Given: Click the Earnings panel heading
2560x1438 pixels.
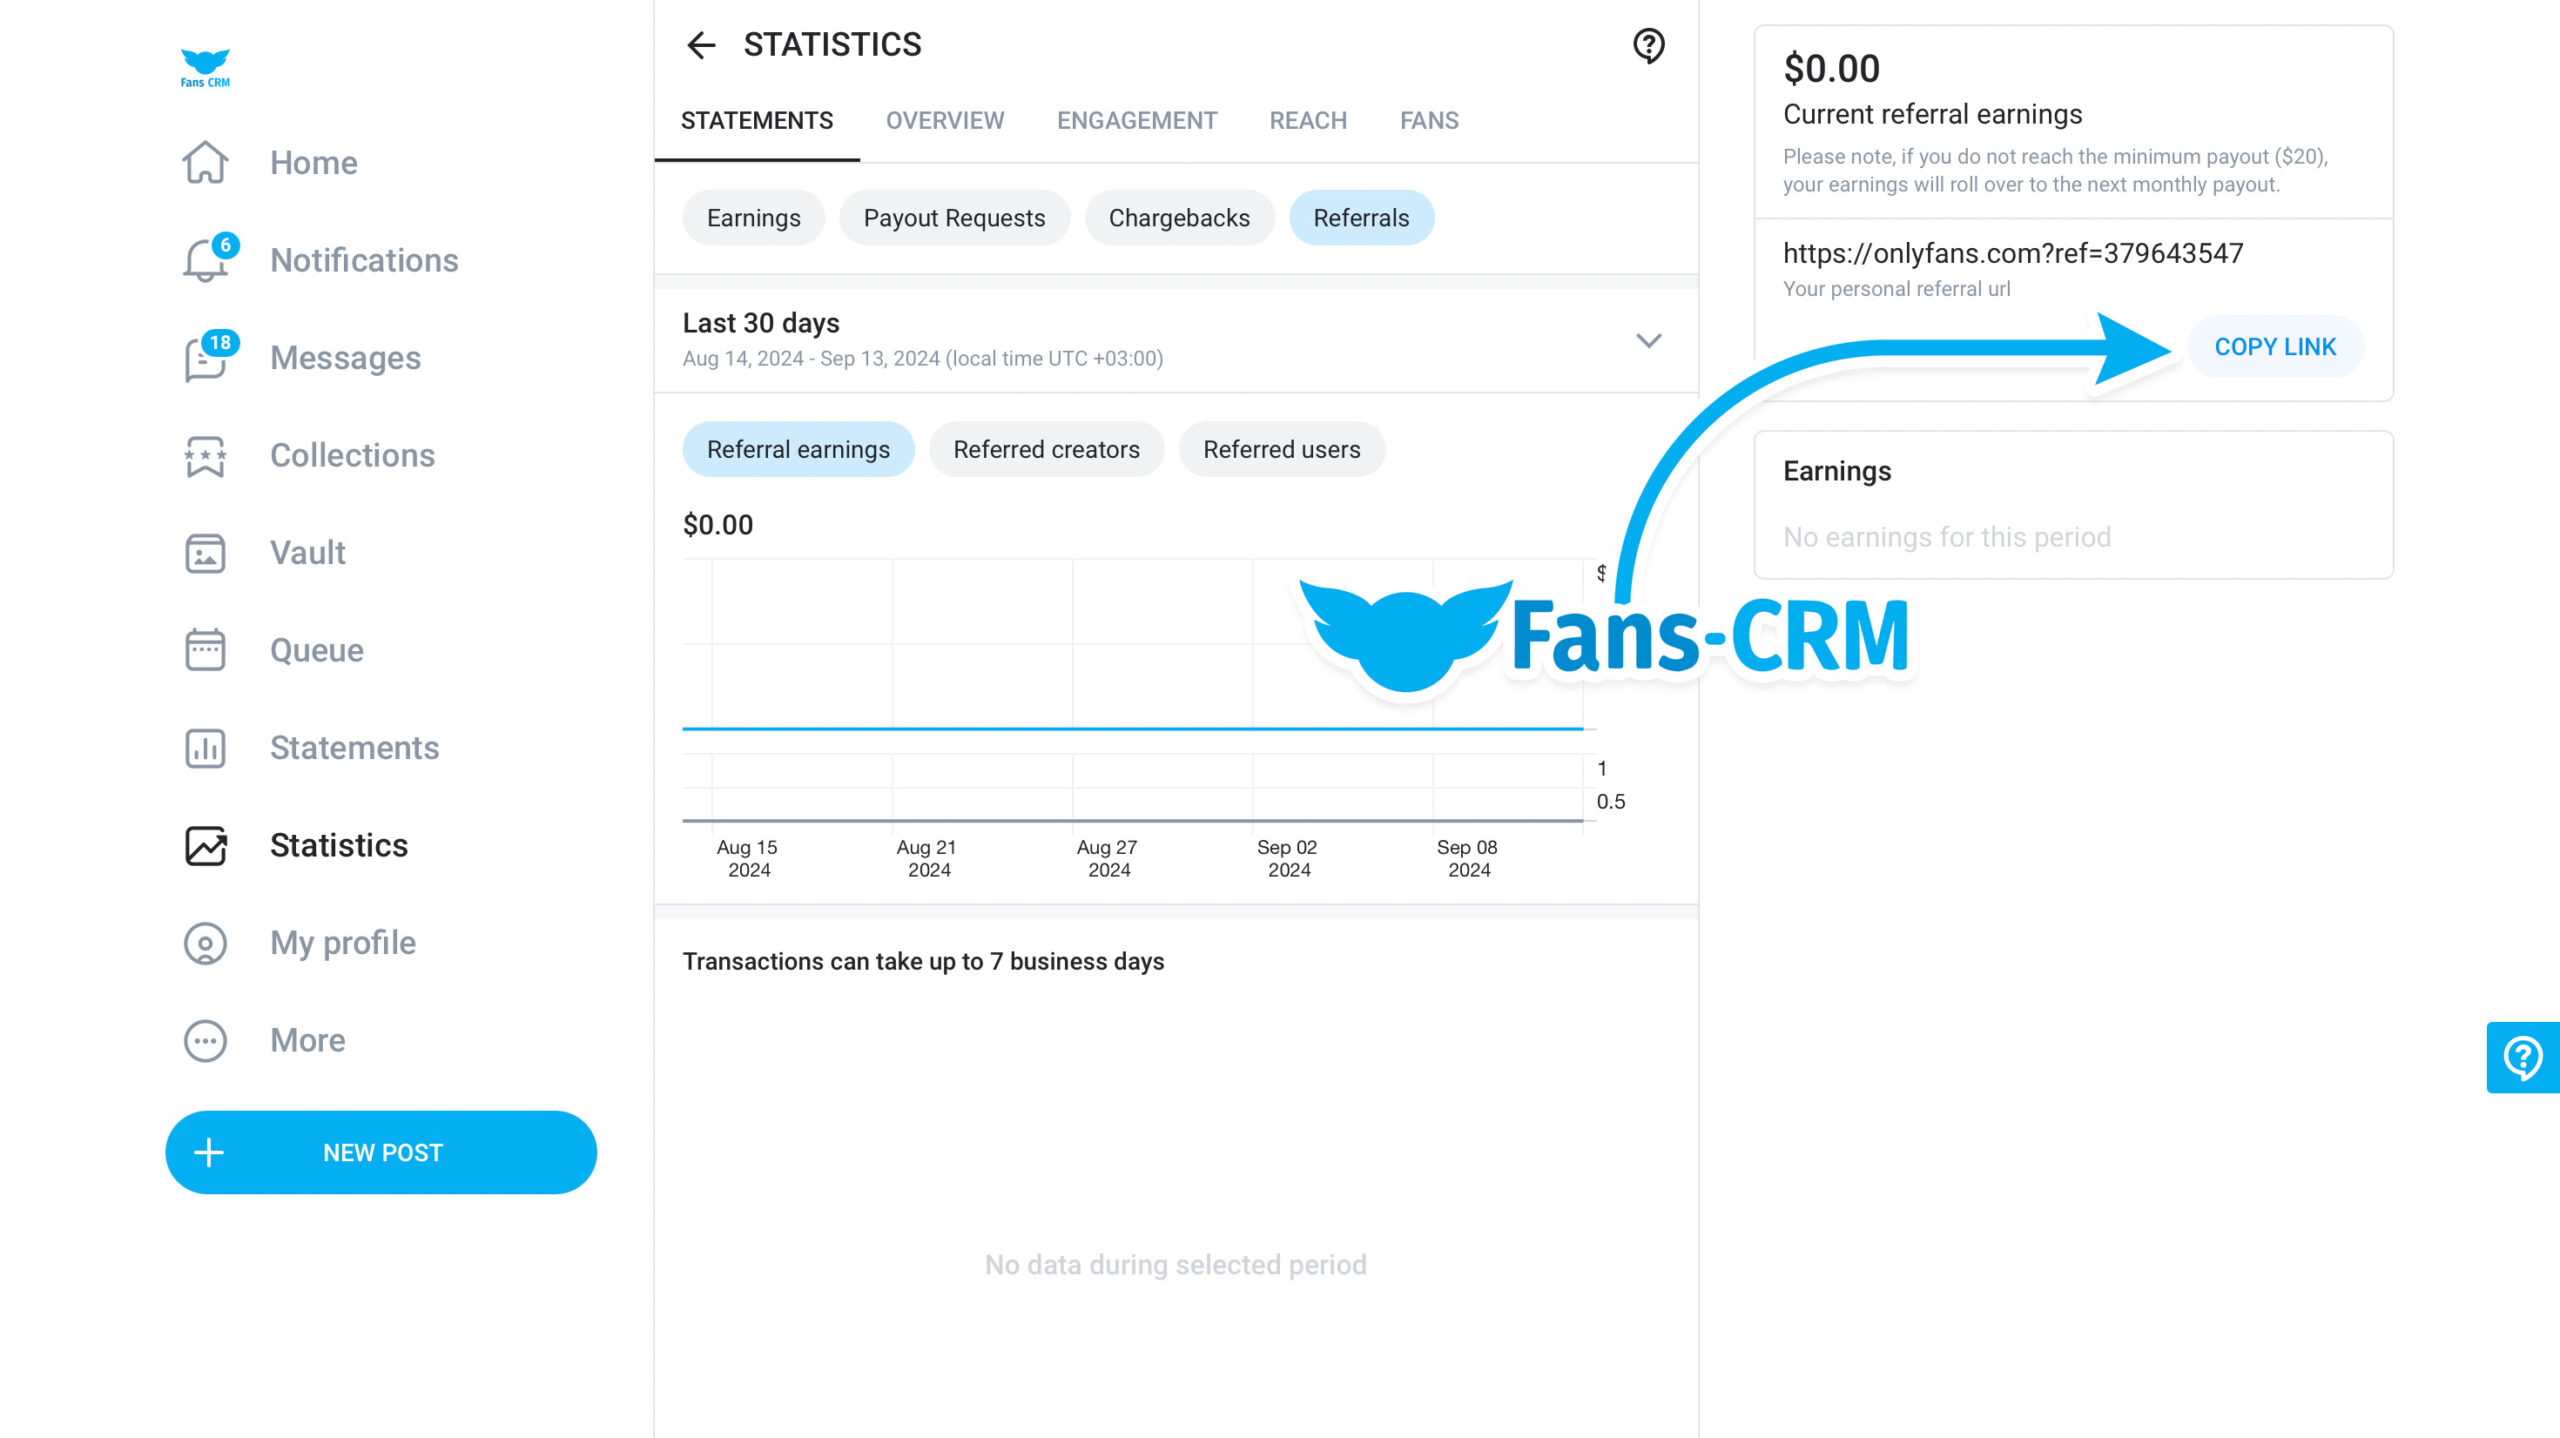Looking at the screenshot, I should point(1837,471).
